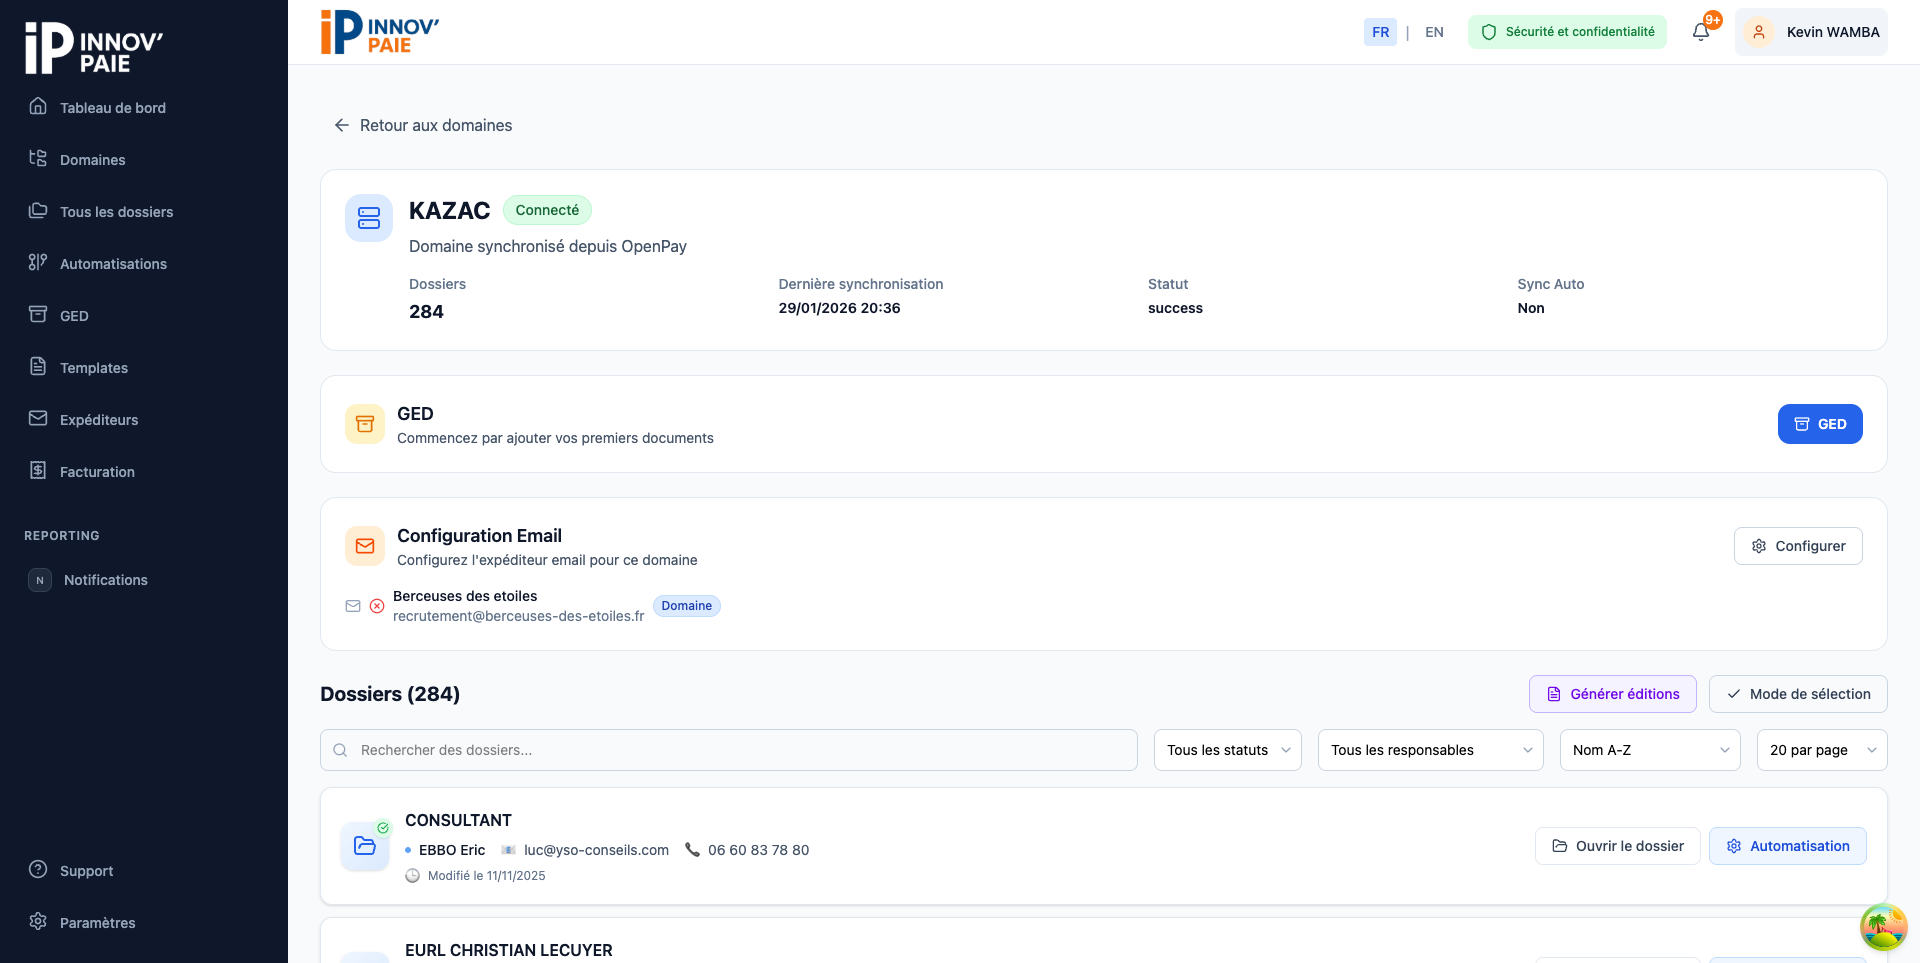The image size is (1920, 963).
Task: Select the FR language option
Action: [1380, 32]
